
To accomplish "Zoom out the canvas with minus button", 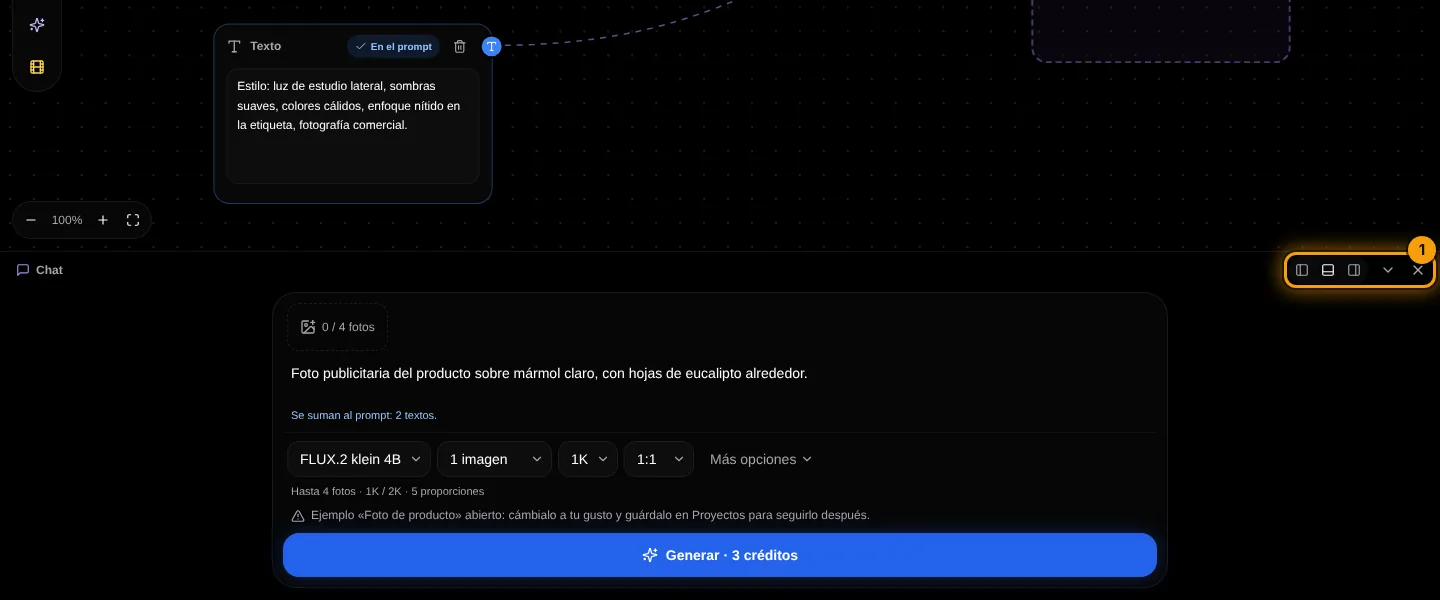I will (x=31, y=220).
